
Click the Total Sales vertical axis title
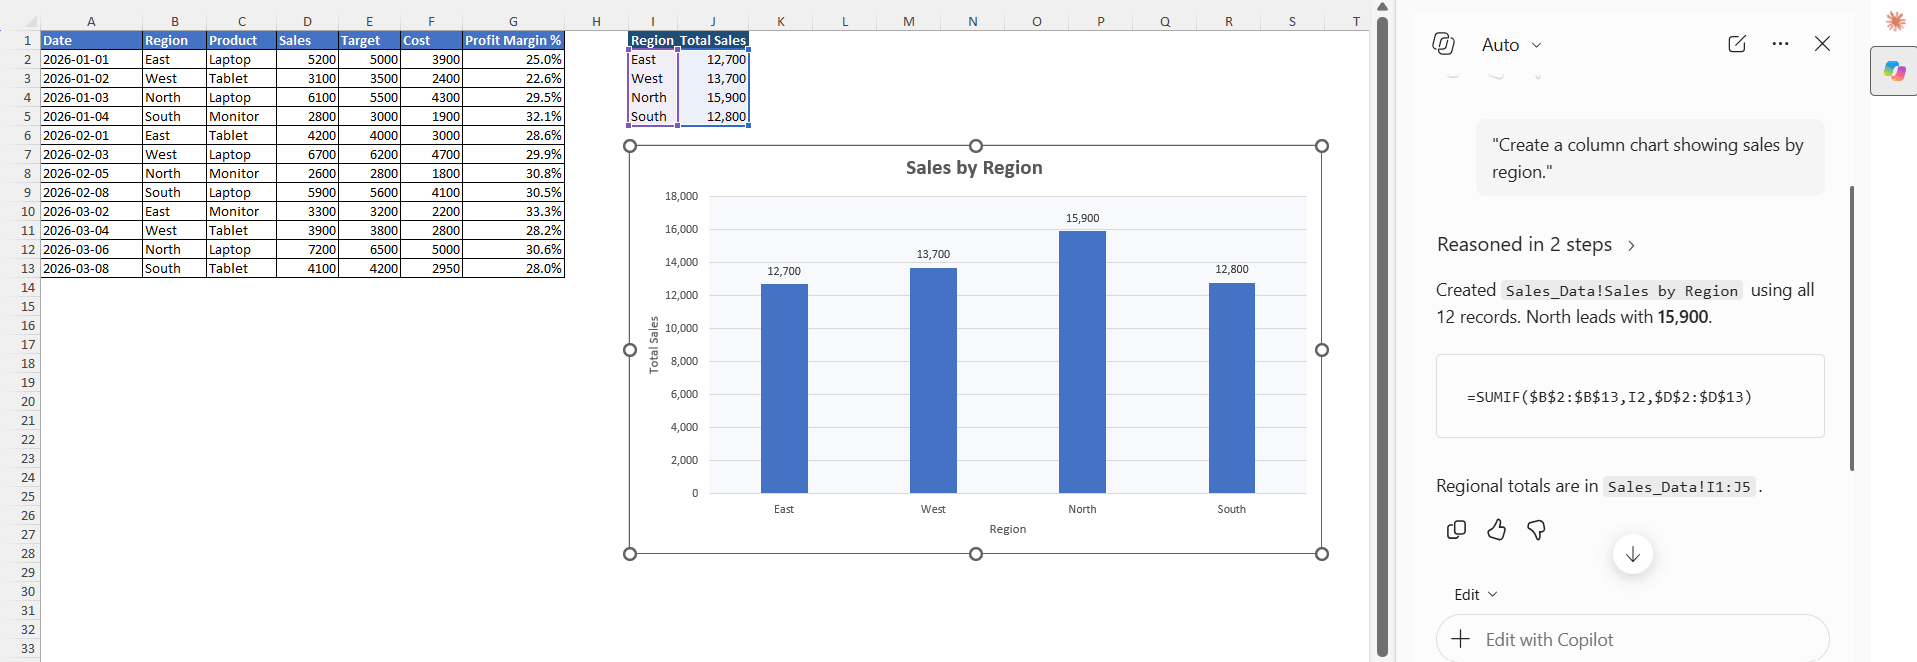point(654,345)
